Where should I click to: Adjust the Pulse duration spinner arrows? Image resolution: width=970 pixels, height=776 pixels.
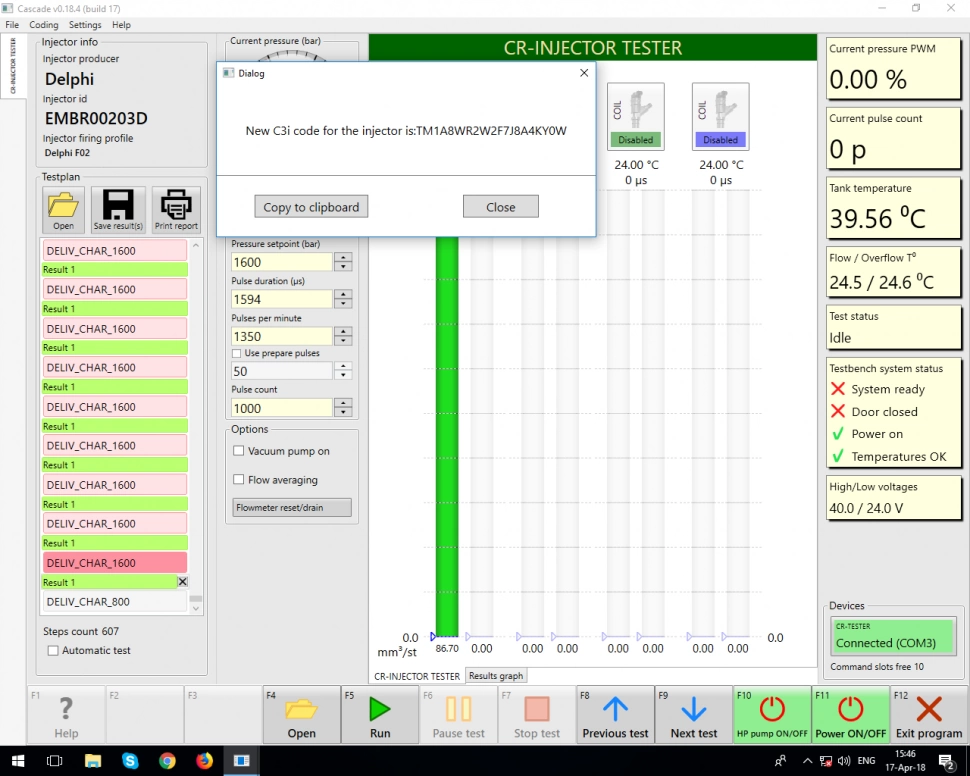[x=343, y=299]
